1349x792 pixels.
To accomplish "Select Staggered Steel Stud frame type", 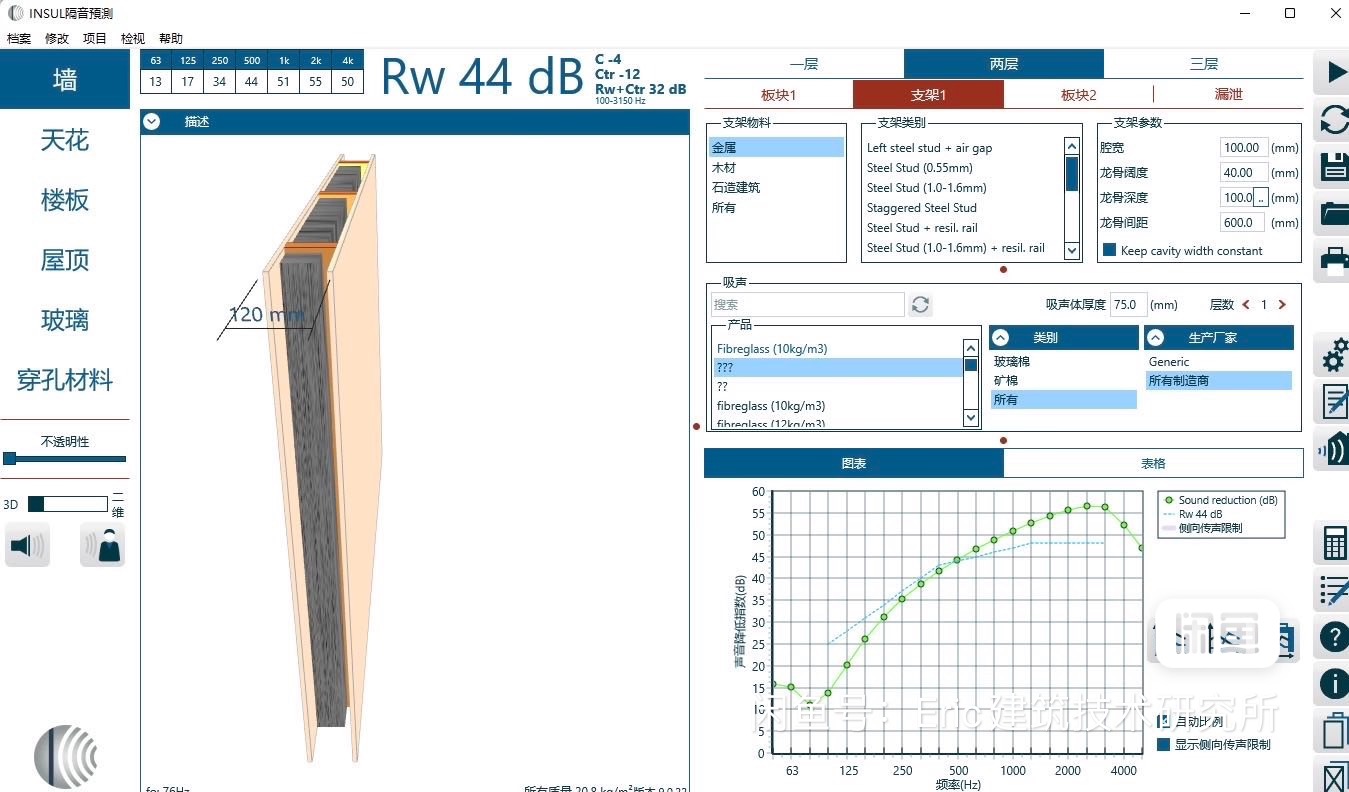I will click(921, 208).
